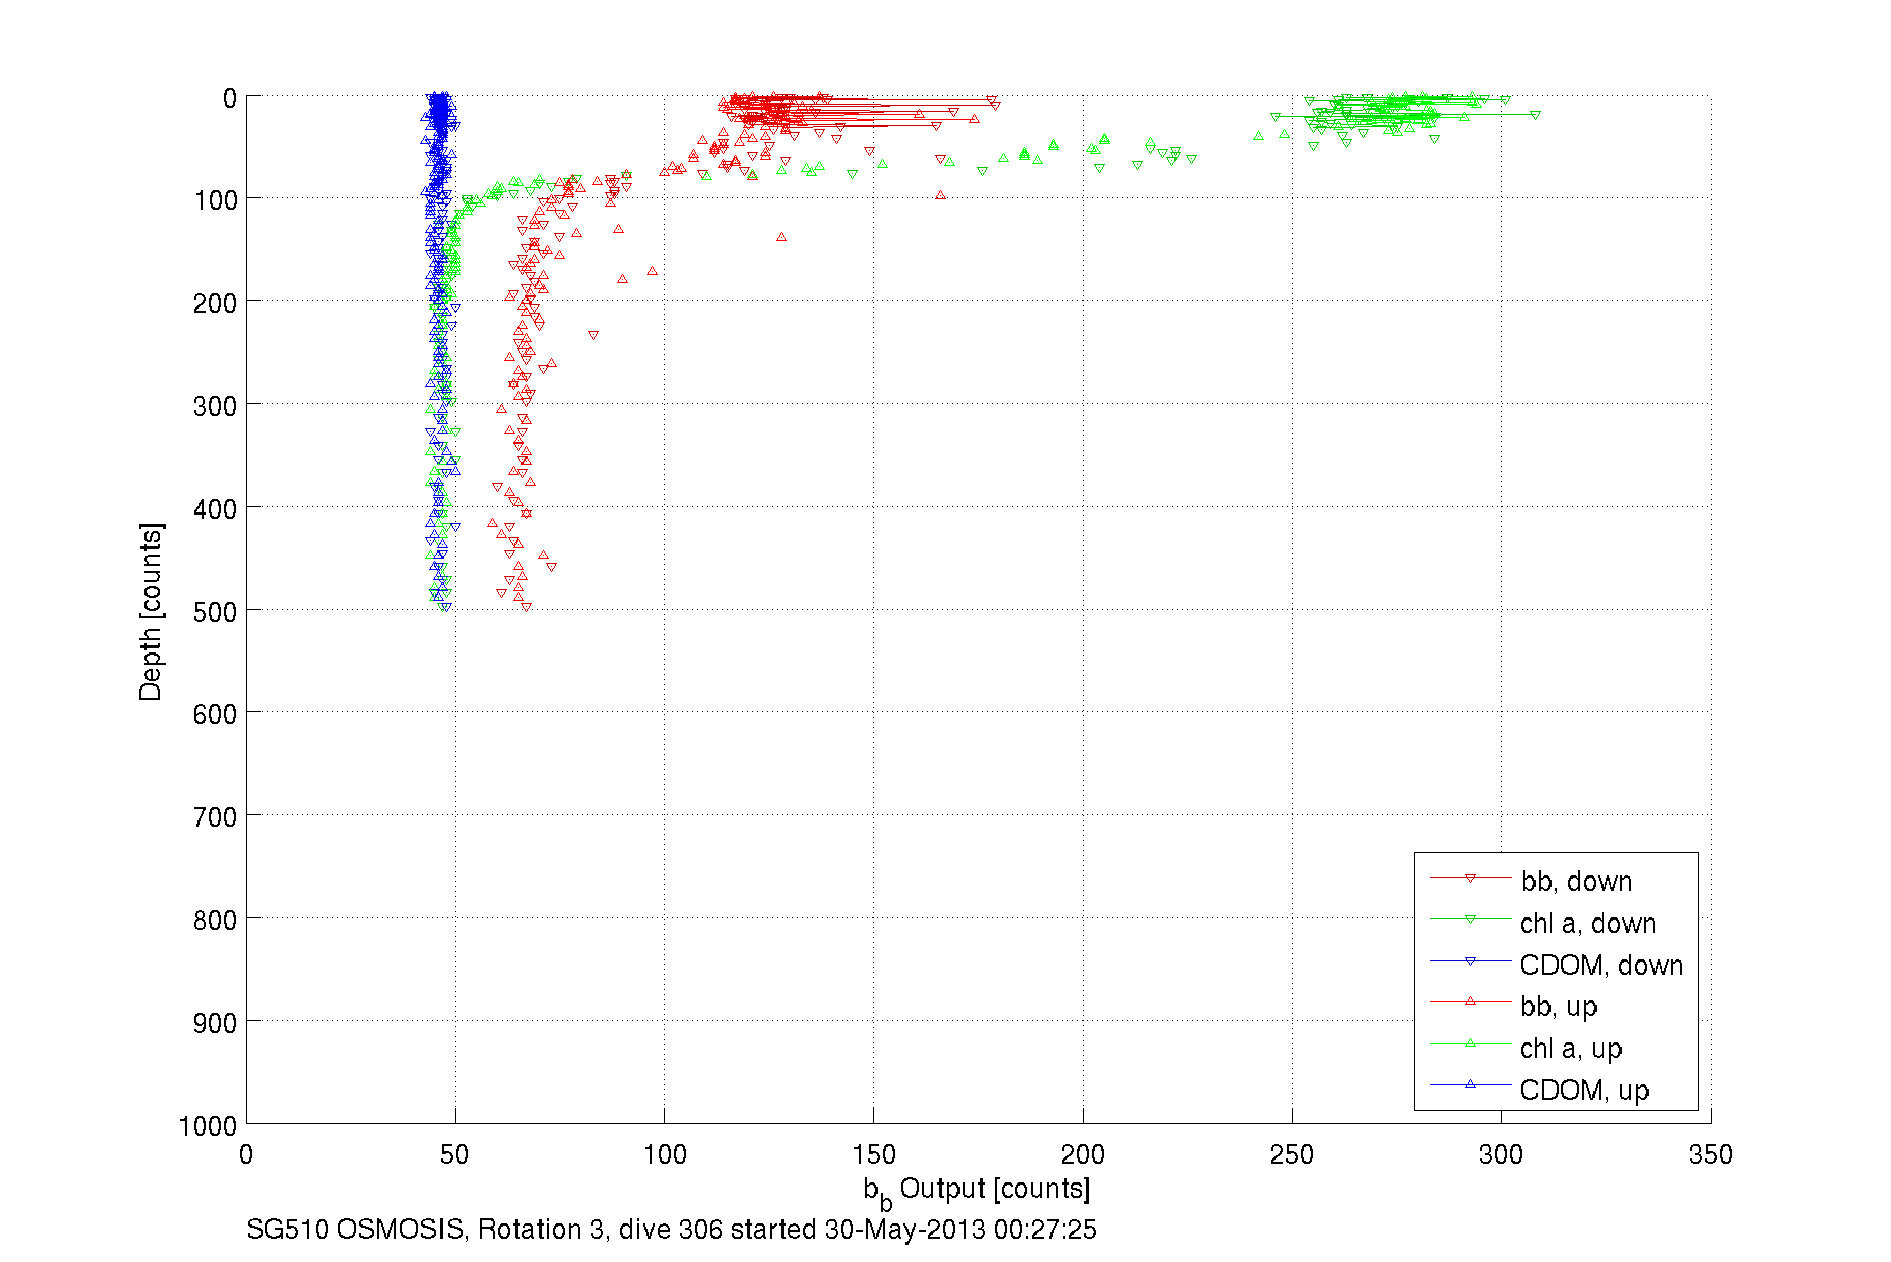The image size is (1891, 1262).
Task: Click the y-axis tick label 300
Action: coord(215,406)
